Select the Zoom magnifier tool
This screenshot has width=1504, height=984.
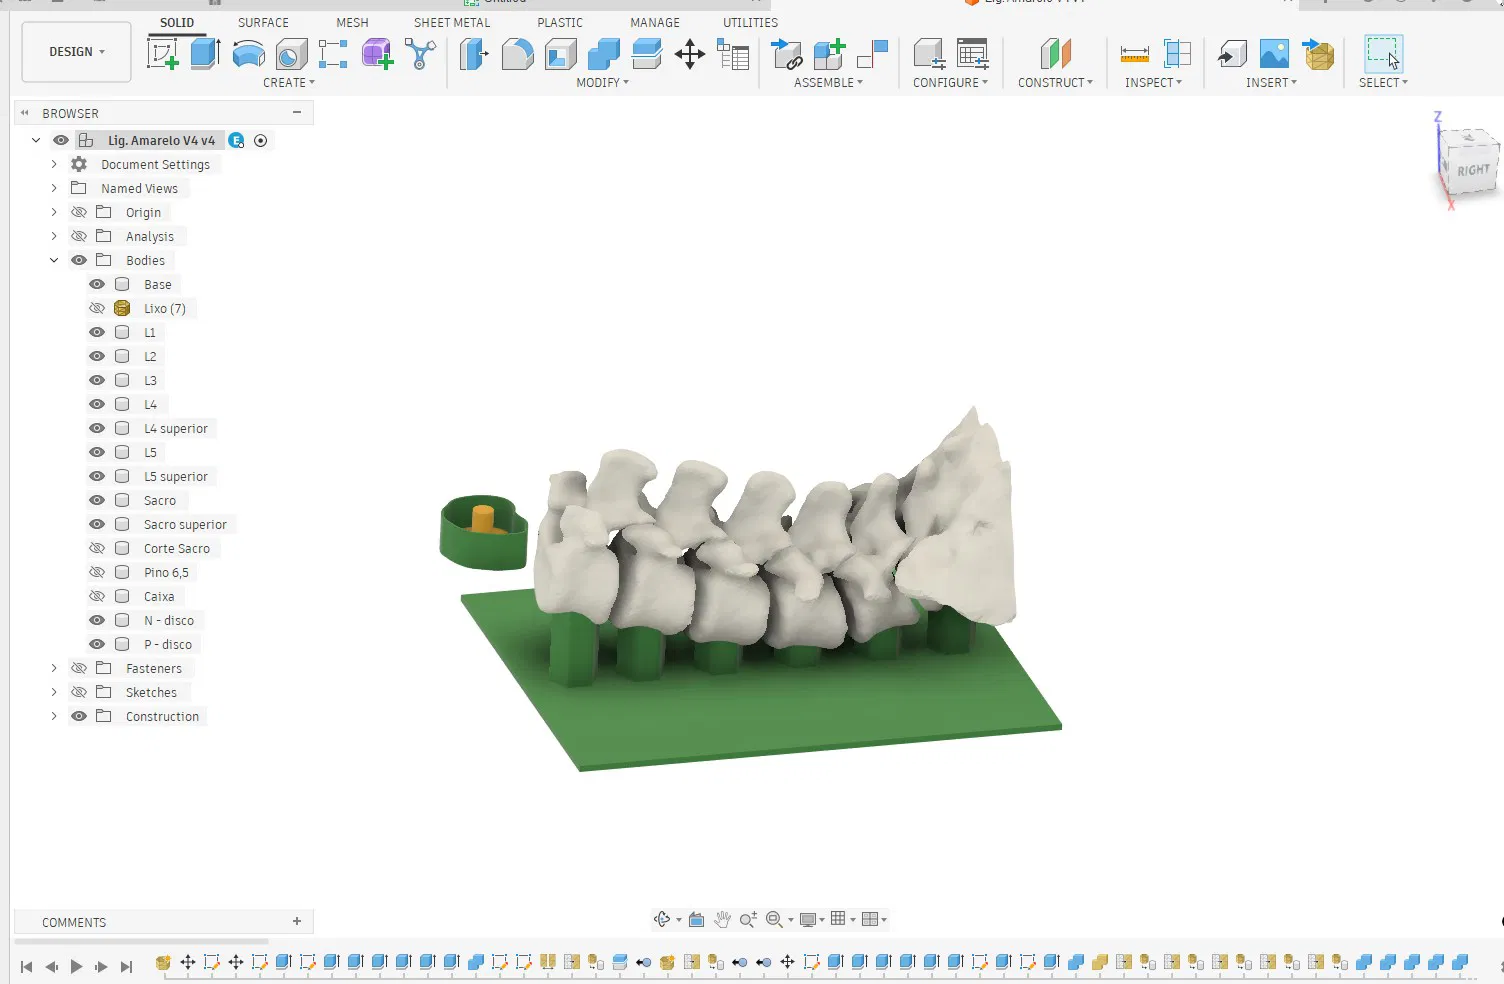click(x=748, y=919)
